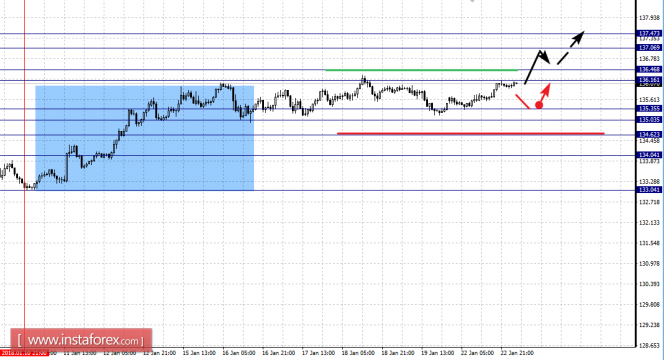664x360 pixels.
Task: Open the www.instaforex.com watermark link
Action: [81, 340]
